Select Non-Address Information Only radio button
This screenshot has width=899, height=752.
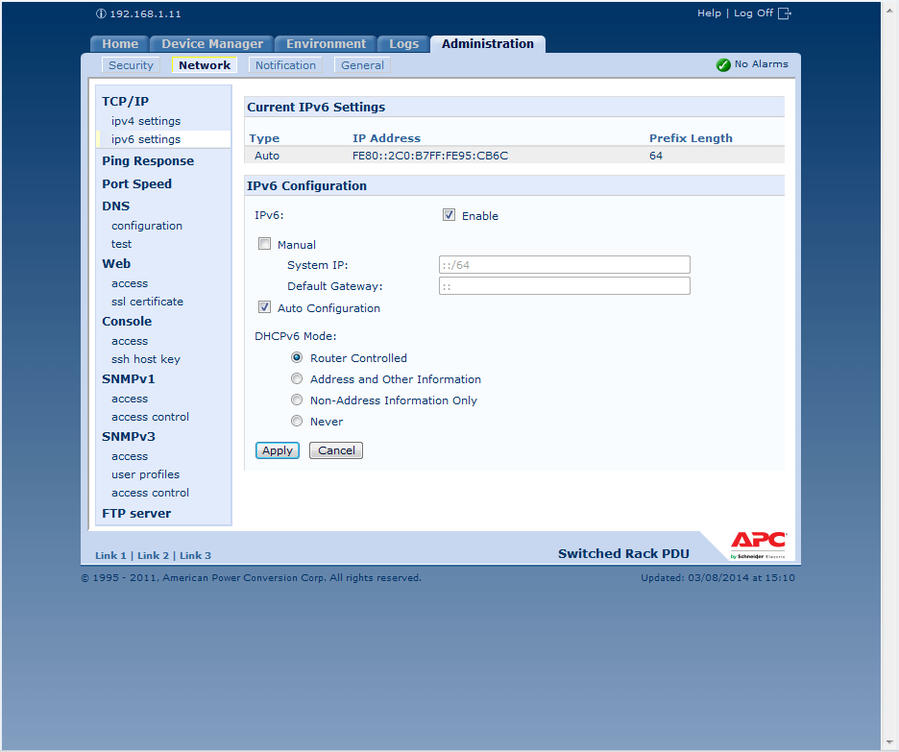click(x=297, y=400)
